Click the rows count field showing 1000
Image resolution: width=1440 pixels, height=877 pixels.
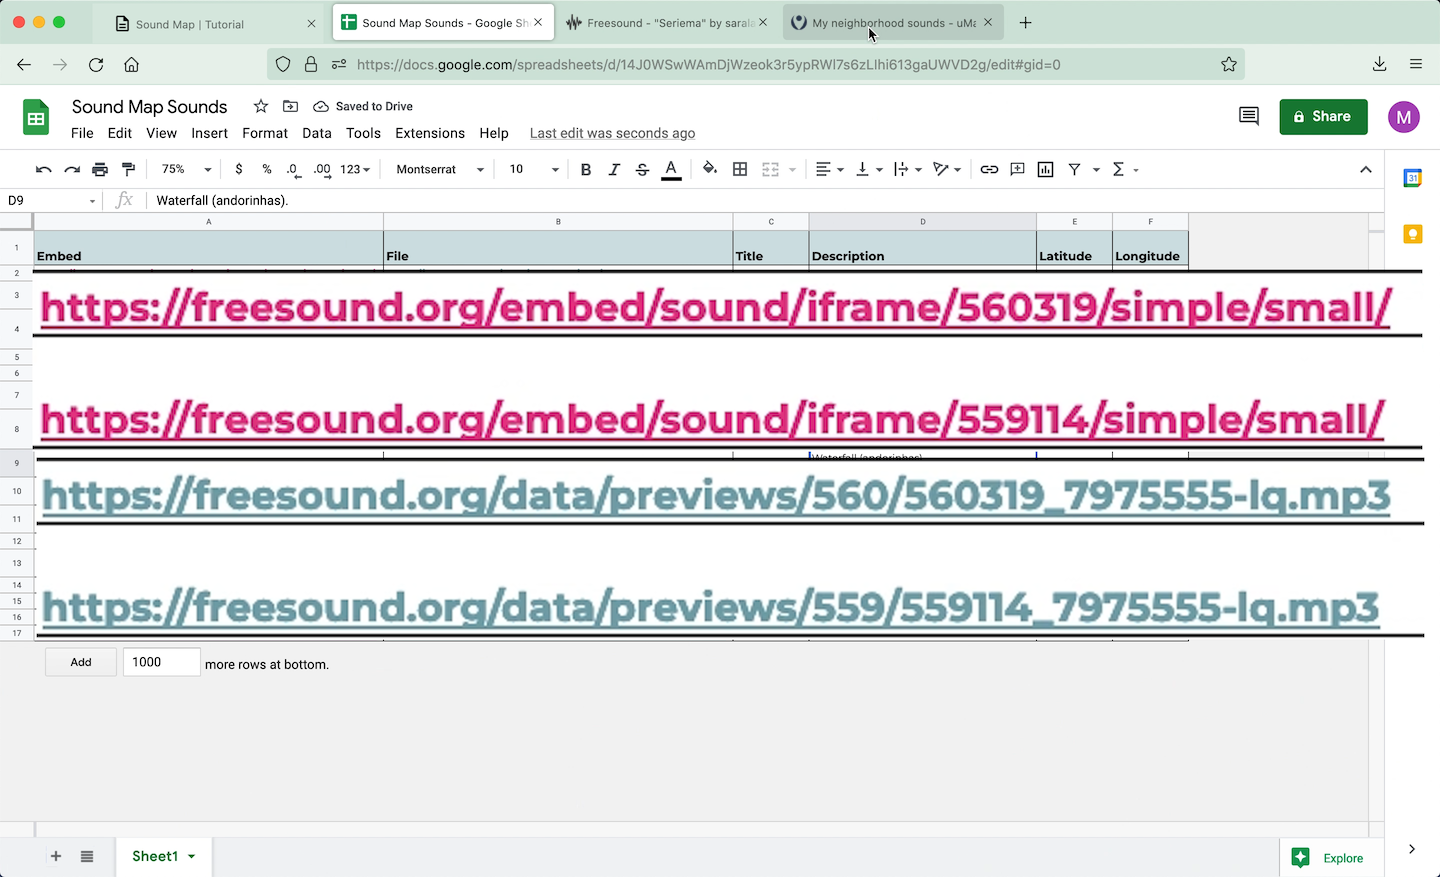(161, 662)
